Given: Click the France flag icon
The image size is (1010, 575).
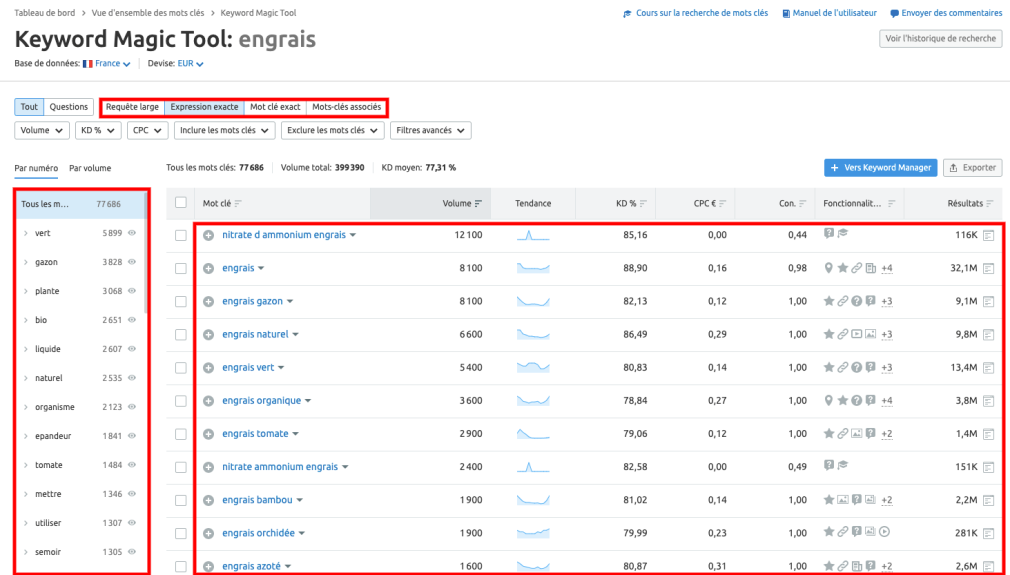Looking at the screenshot, I should (x=88, y=64).
